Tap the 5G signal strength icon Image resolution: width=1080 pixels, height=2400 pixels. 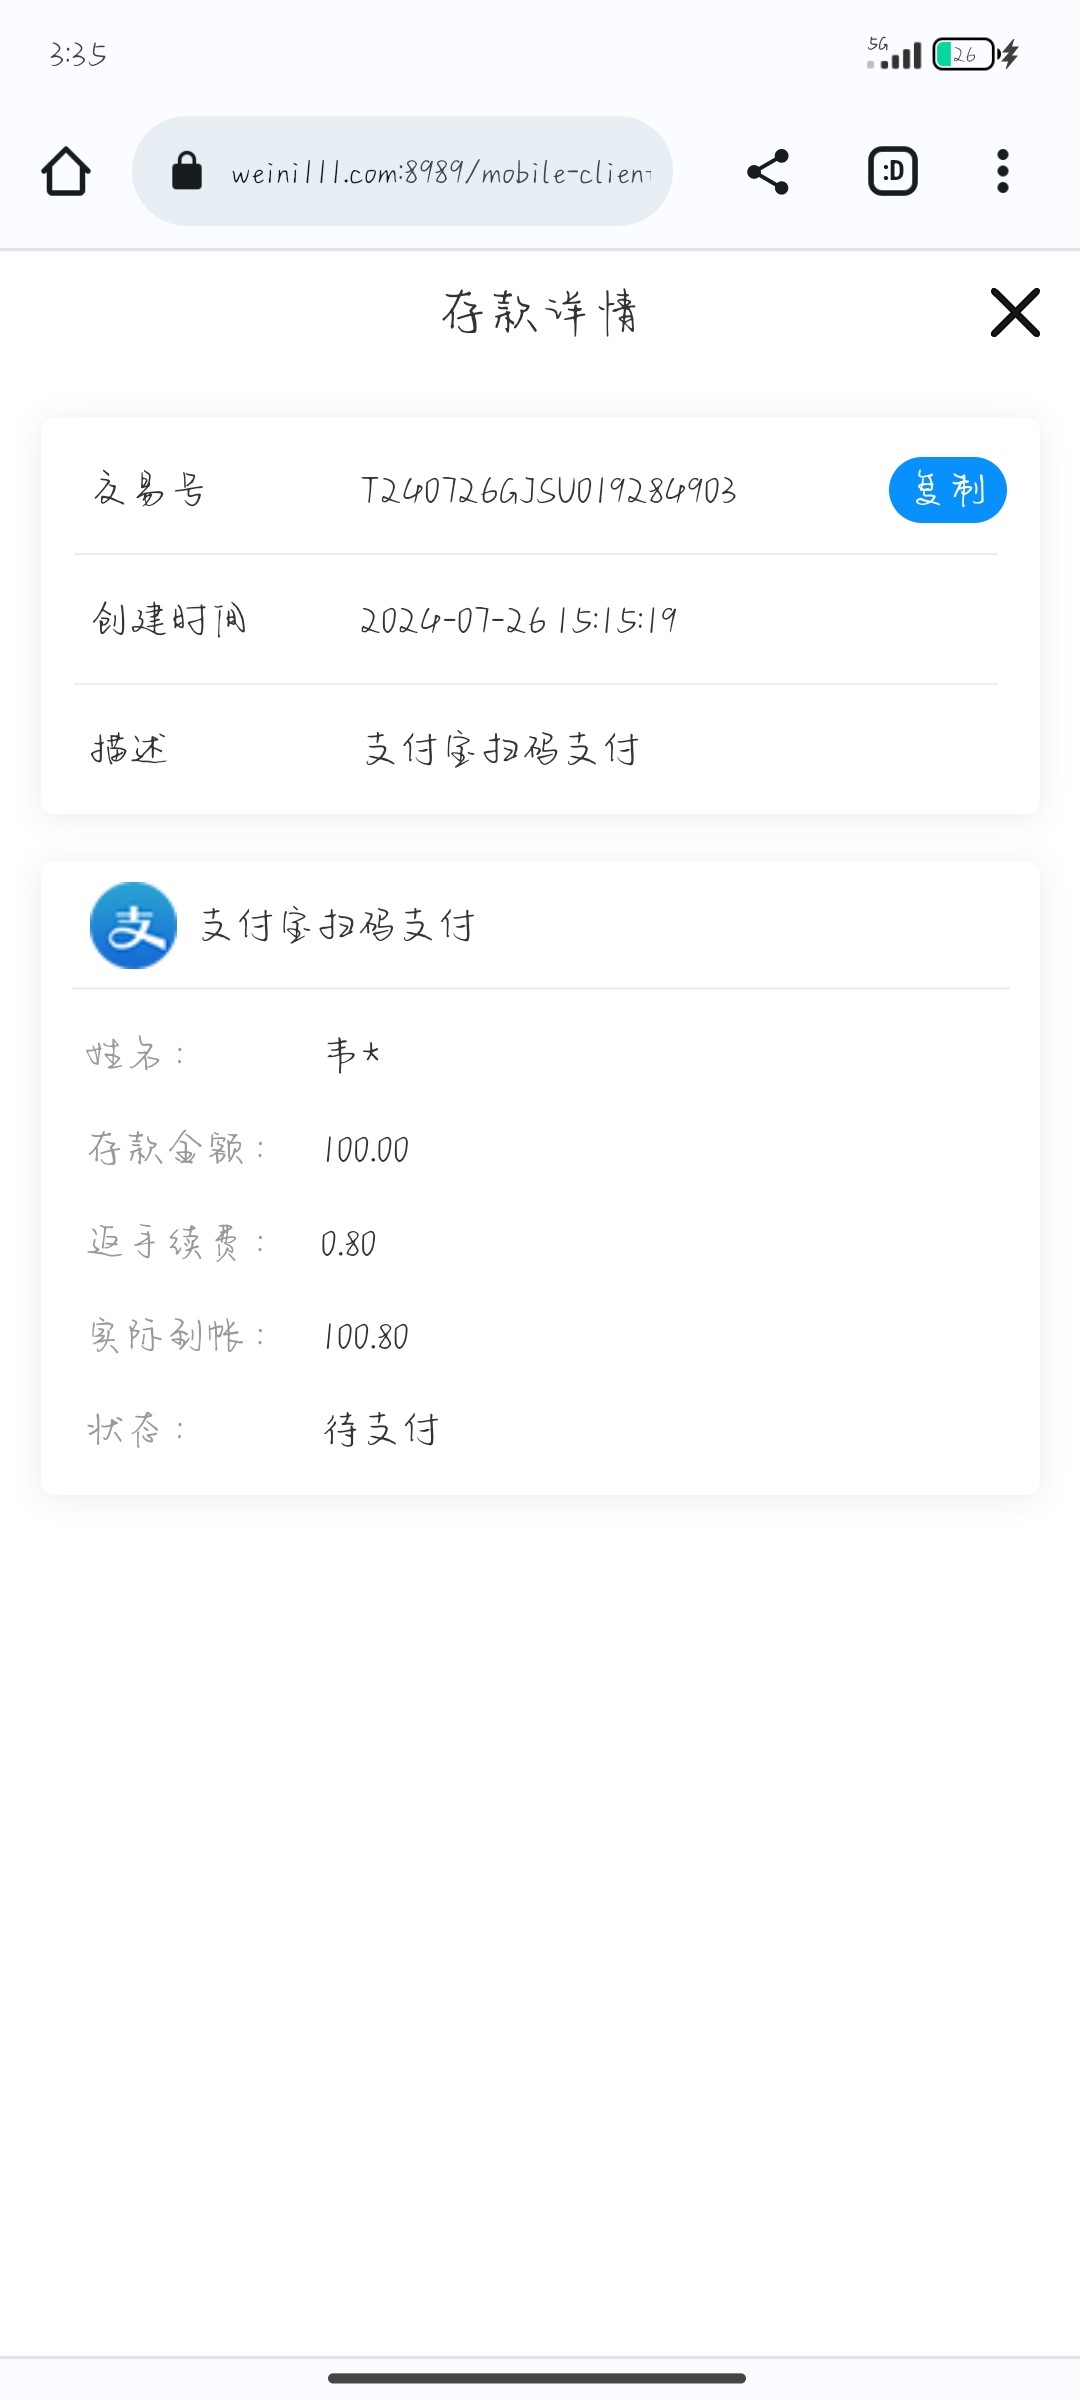tap(894, 53)
